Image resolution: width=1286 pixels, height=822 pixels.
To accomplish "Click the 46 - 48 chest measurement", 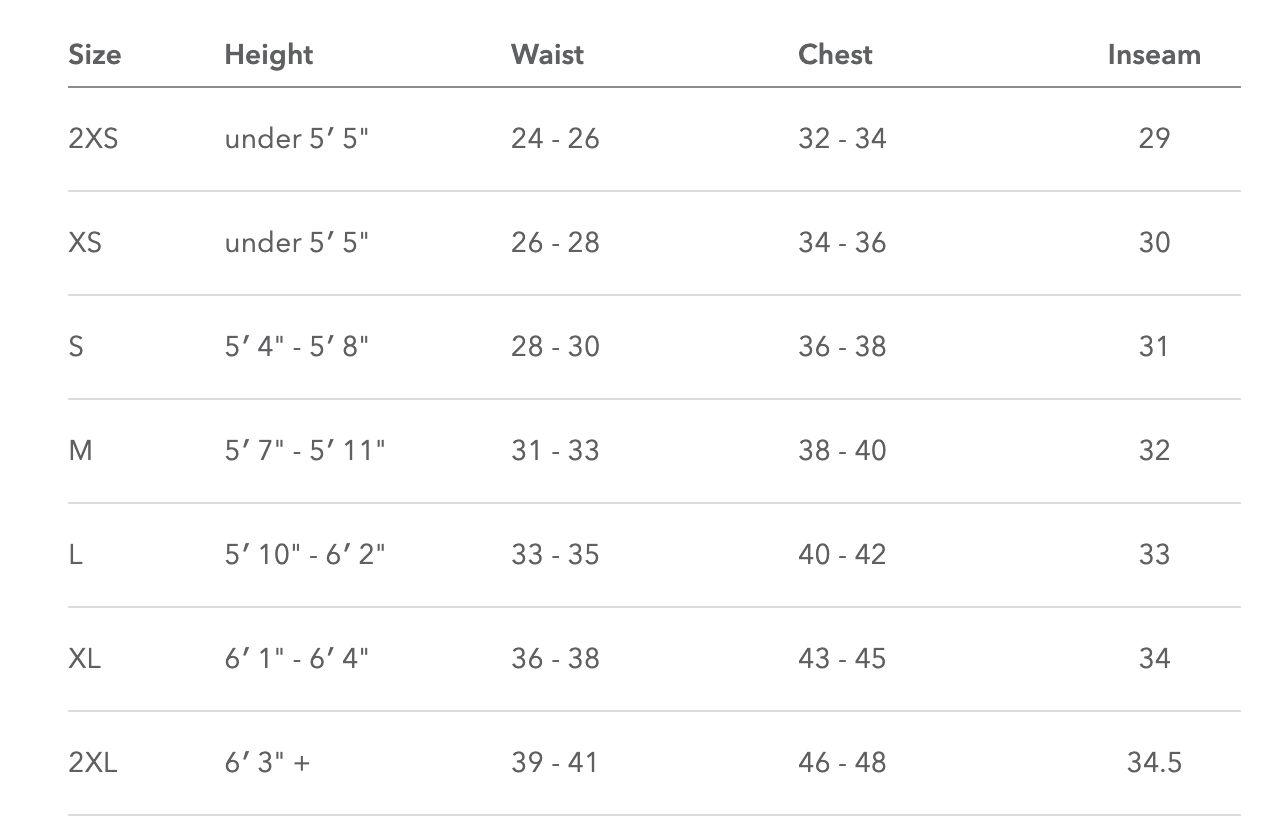I will point(842,762).
